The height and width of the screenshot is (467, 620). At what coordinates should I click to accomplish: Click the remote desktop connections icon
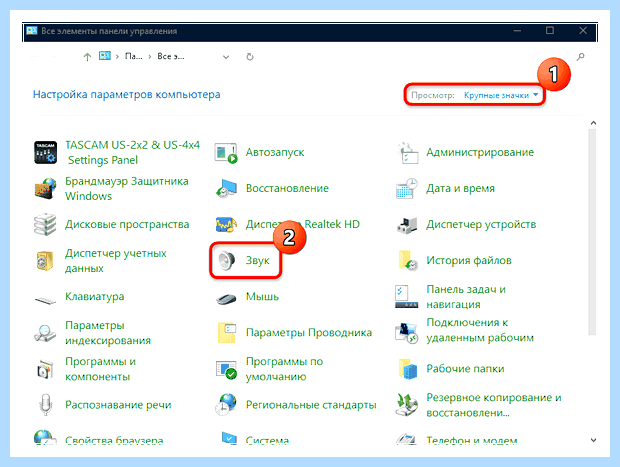point(406,333)
